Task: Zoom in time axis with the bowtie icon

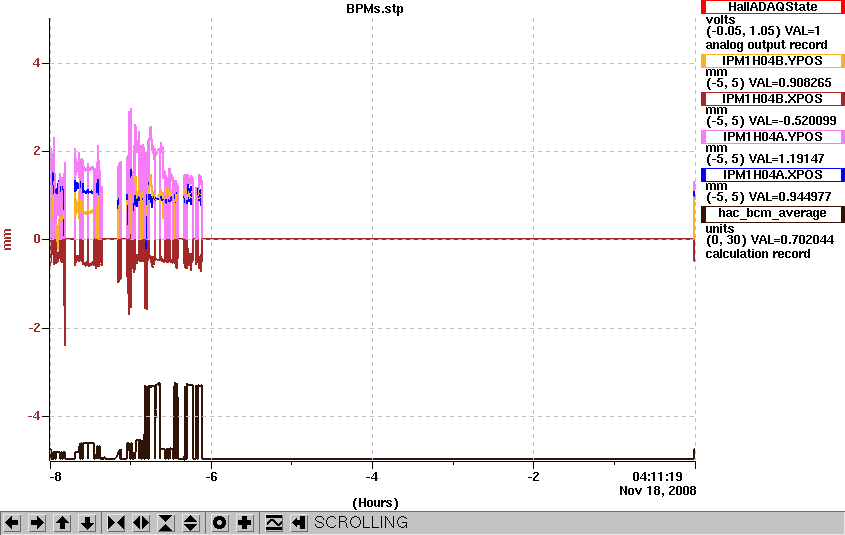Action: [x=116, y=523]
